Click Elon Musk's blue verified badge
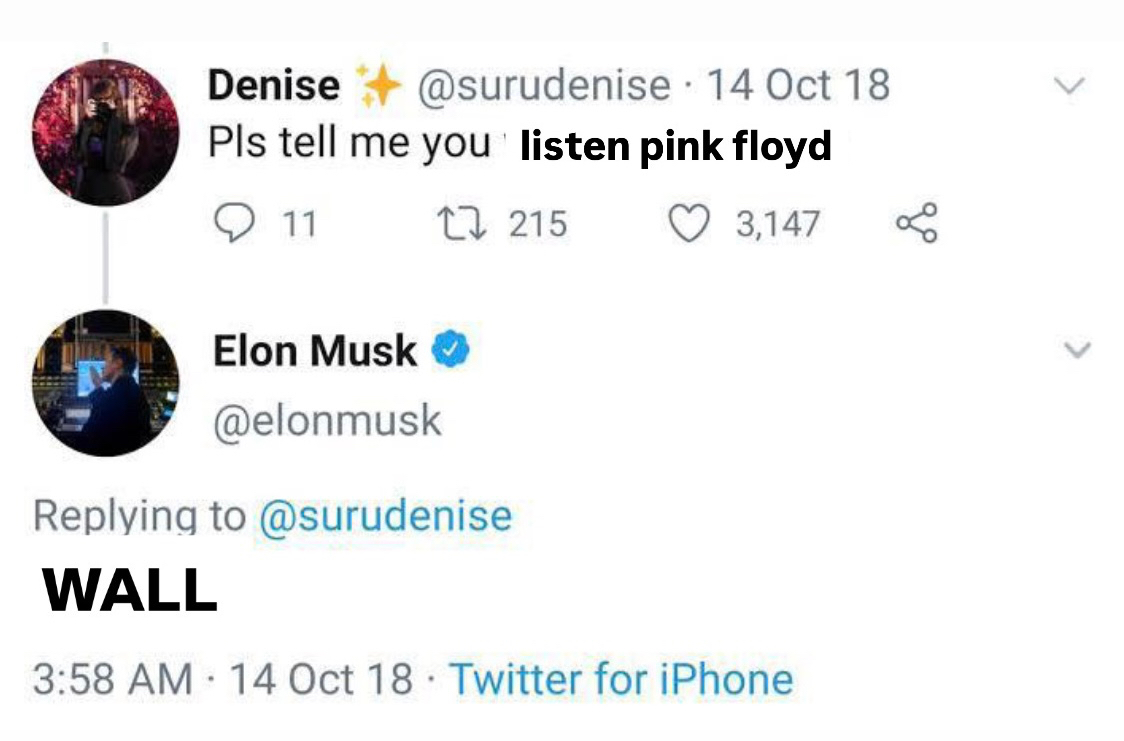This screenshot has height=741, width=1124. (451, 351)
